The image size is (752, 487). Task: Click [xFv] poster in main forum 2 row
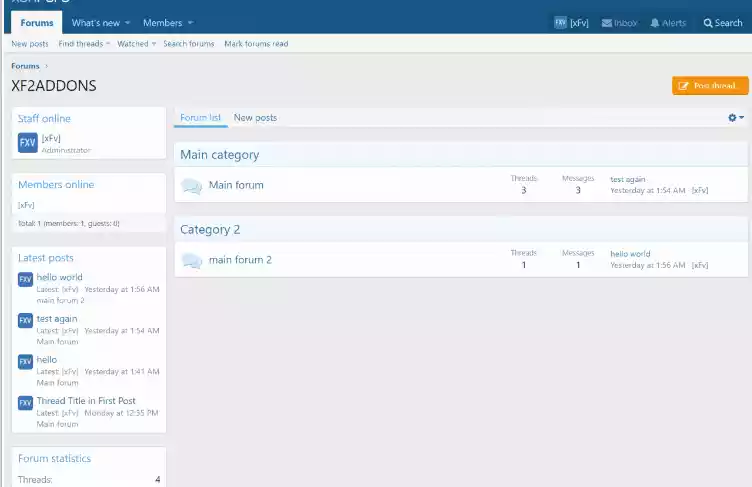point(700,265)
